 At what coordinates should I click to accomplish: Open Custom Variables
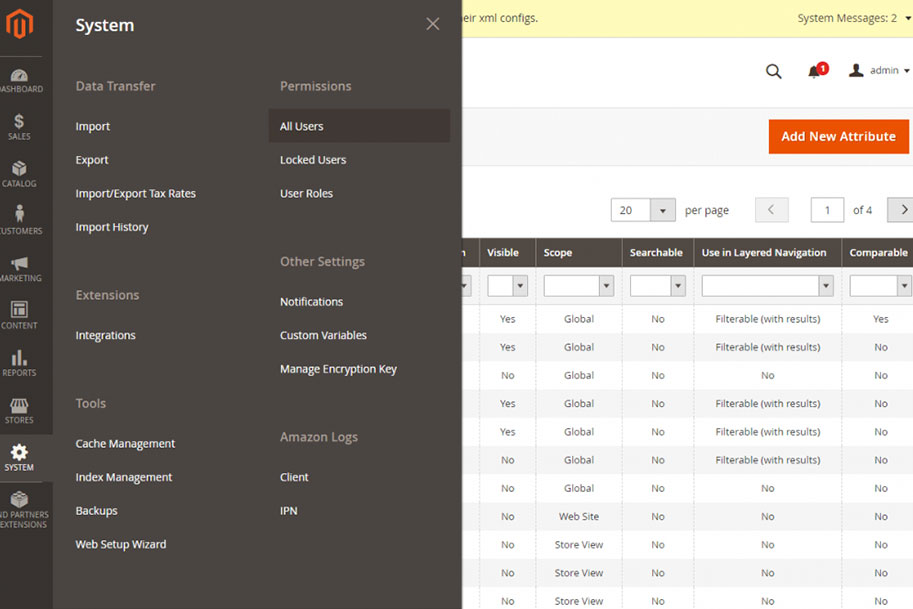coord(323,335)
